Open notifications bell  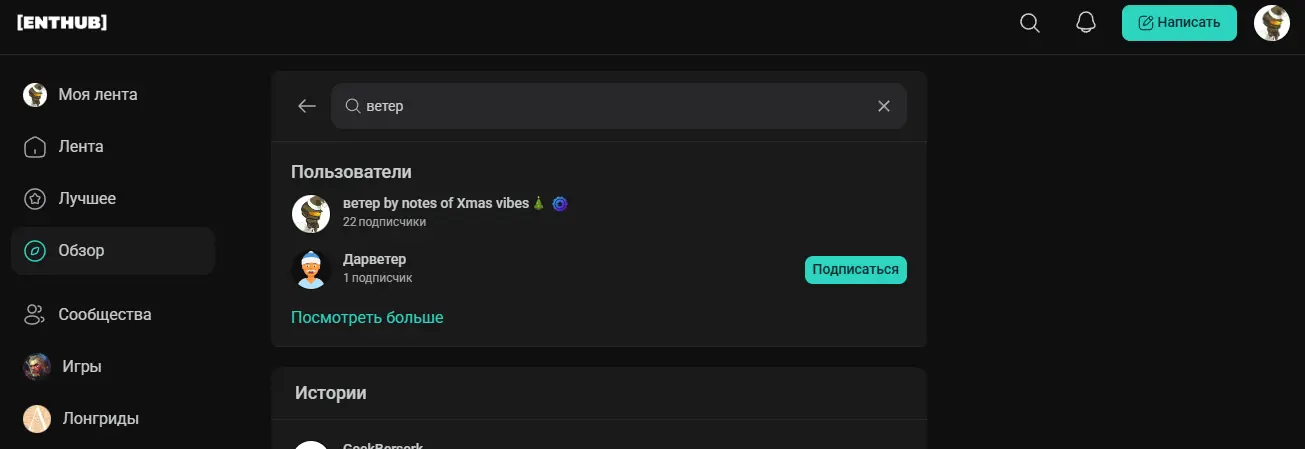pos(1086,23)
